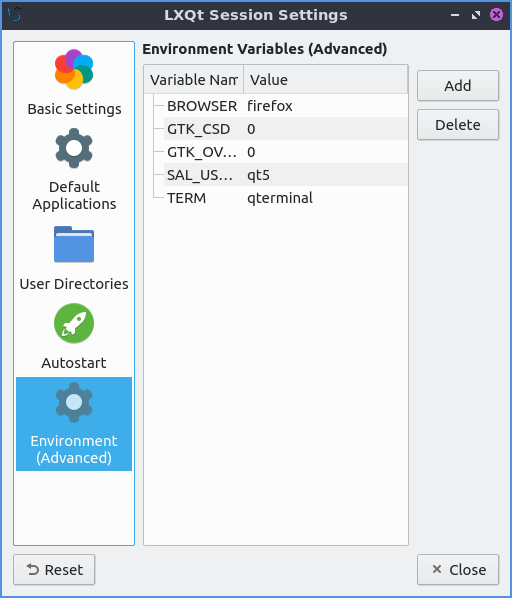Click the firefox value cell
Viewport: 512px width, 598px height.
(x=270, y=106)
